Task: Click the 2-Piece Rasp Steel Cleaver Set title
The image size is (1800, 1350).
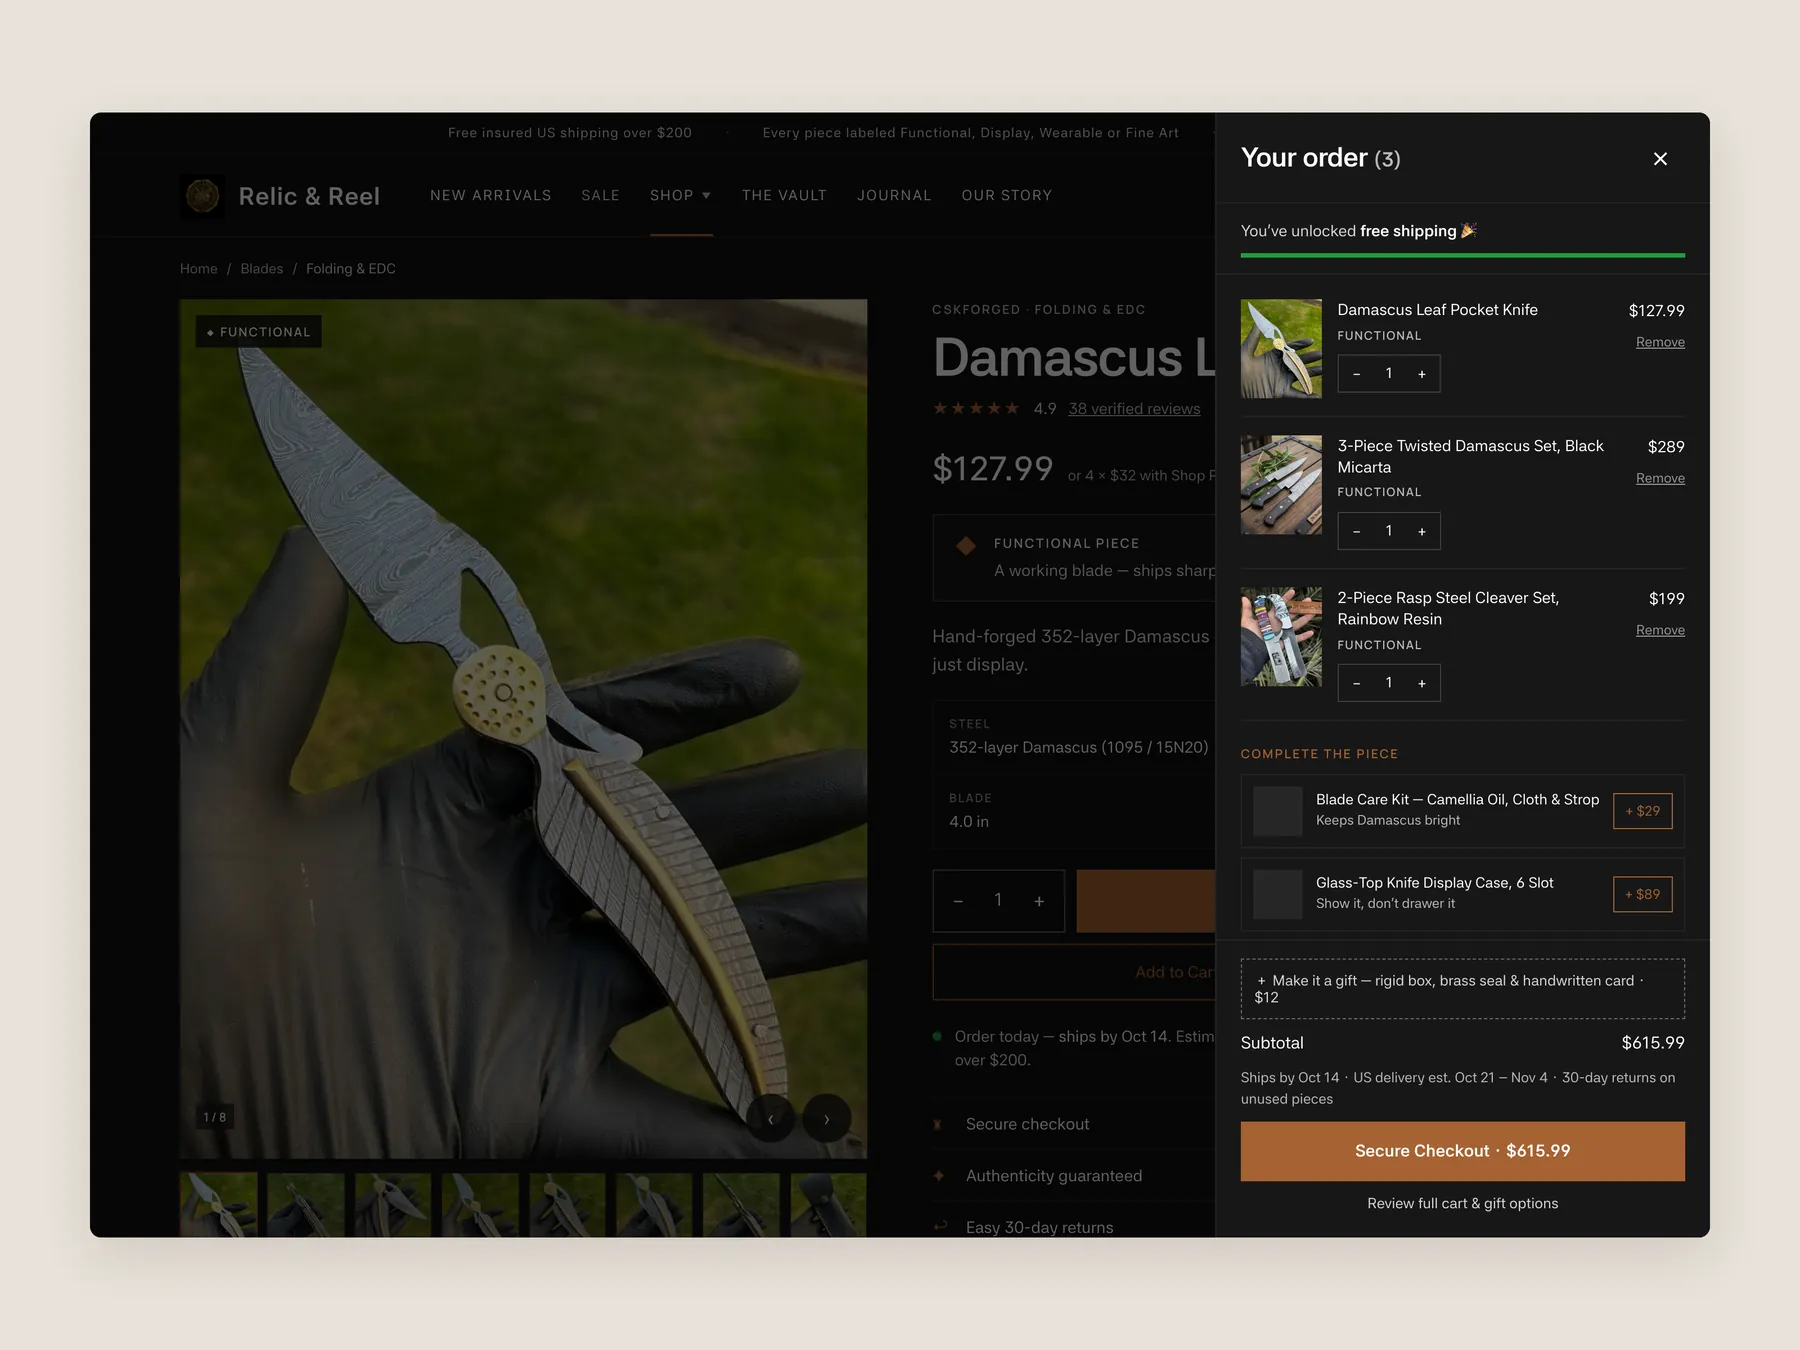Action: tap(1448, 609)
